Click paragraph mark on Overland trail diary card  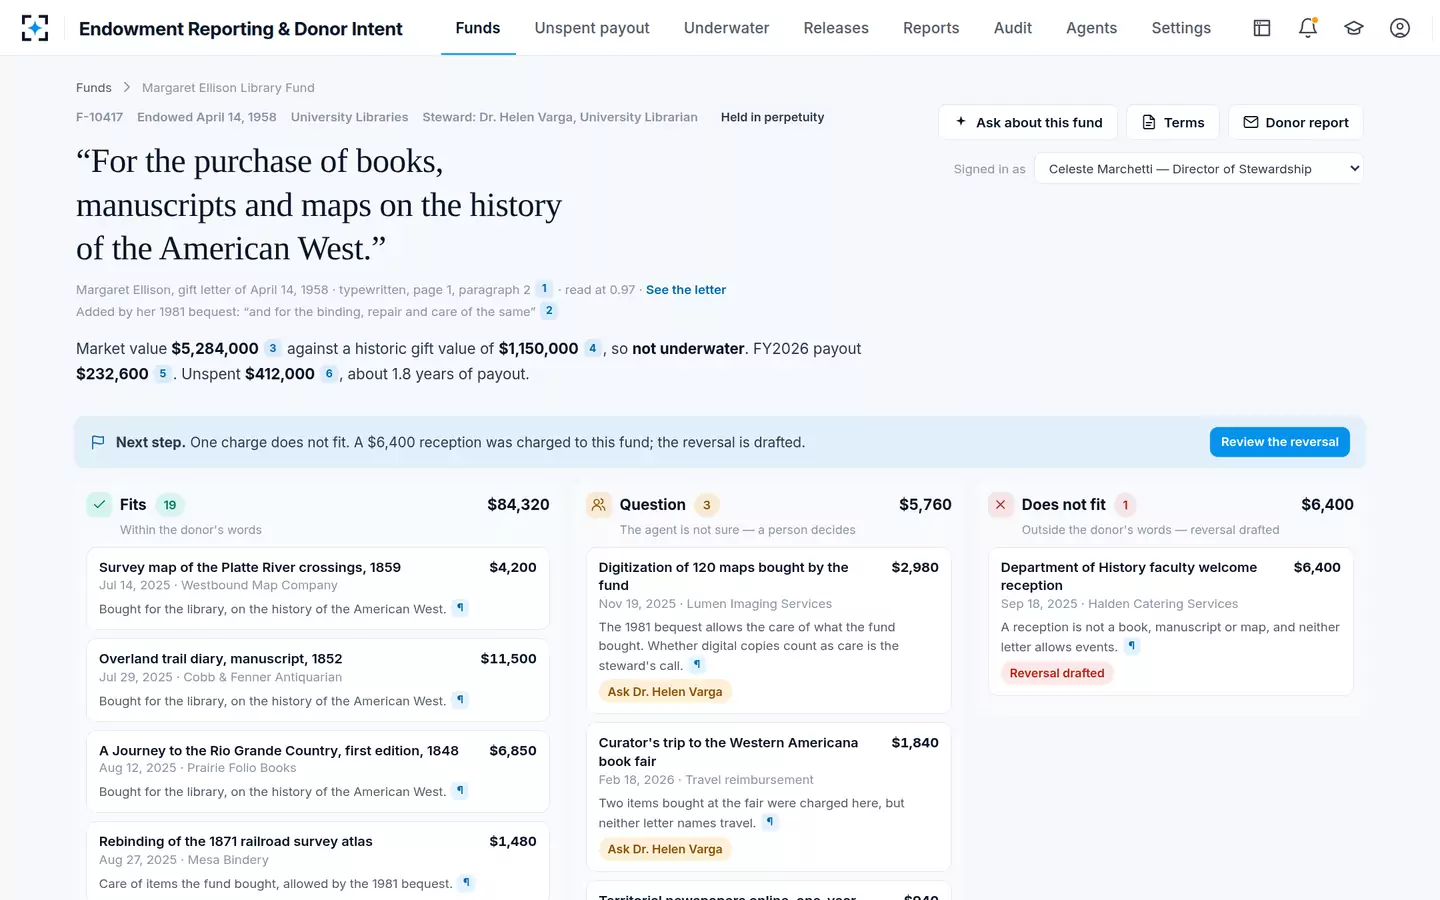pyautogui.click(x=460, y=700)
